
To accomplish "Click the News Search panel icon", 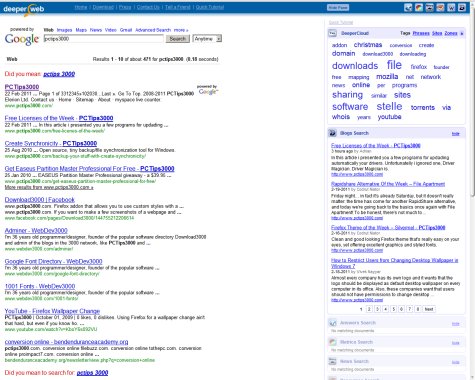I will (332, 361).
